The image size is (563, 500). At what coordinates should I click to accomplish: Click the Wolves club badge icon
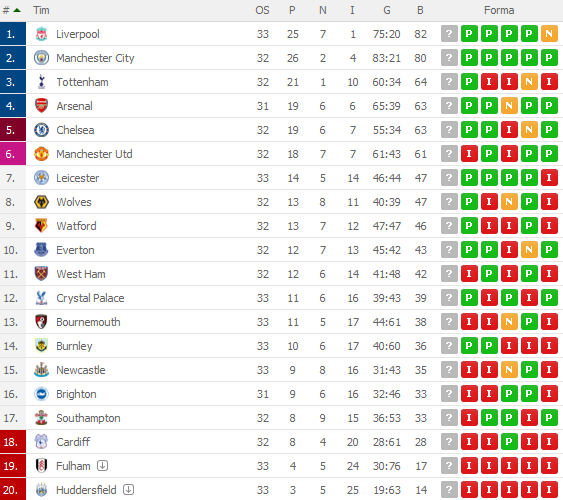click(x=41, y=202)
